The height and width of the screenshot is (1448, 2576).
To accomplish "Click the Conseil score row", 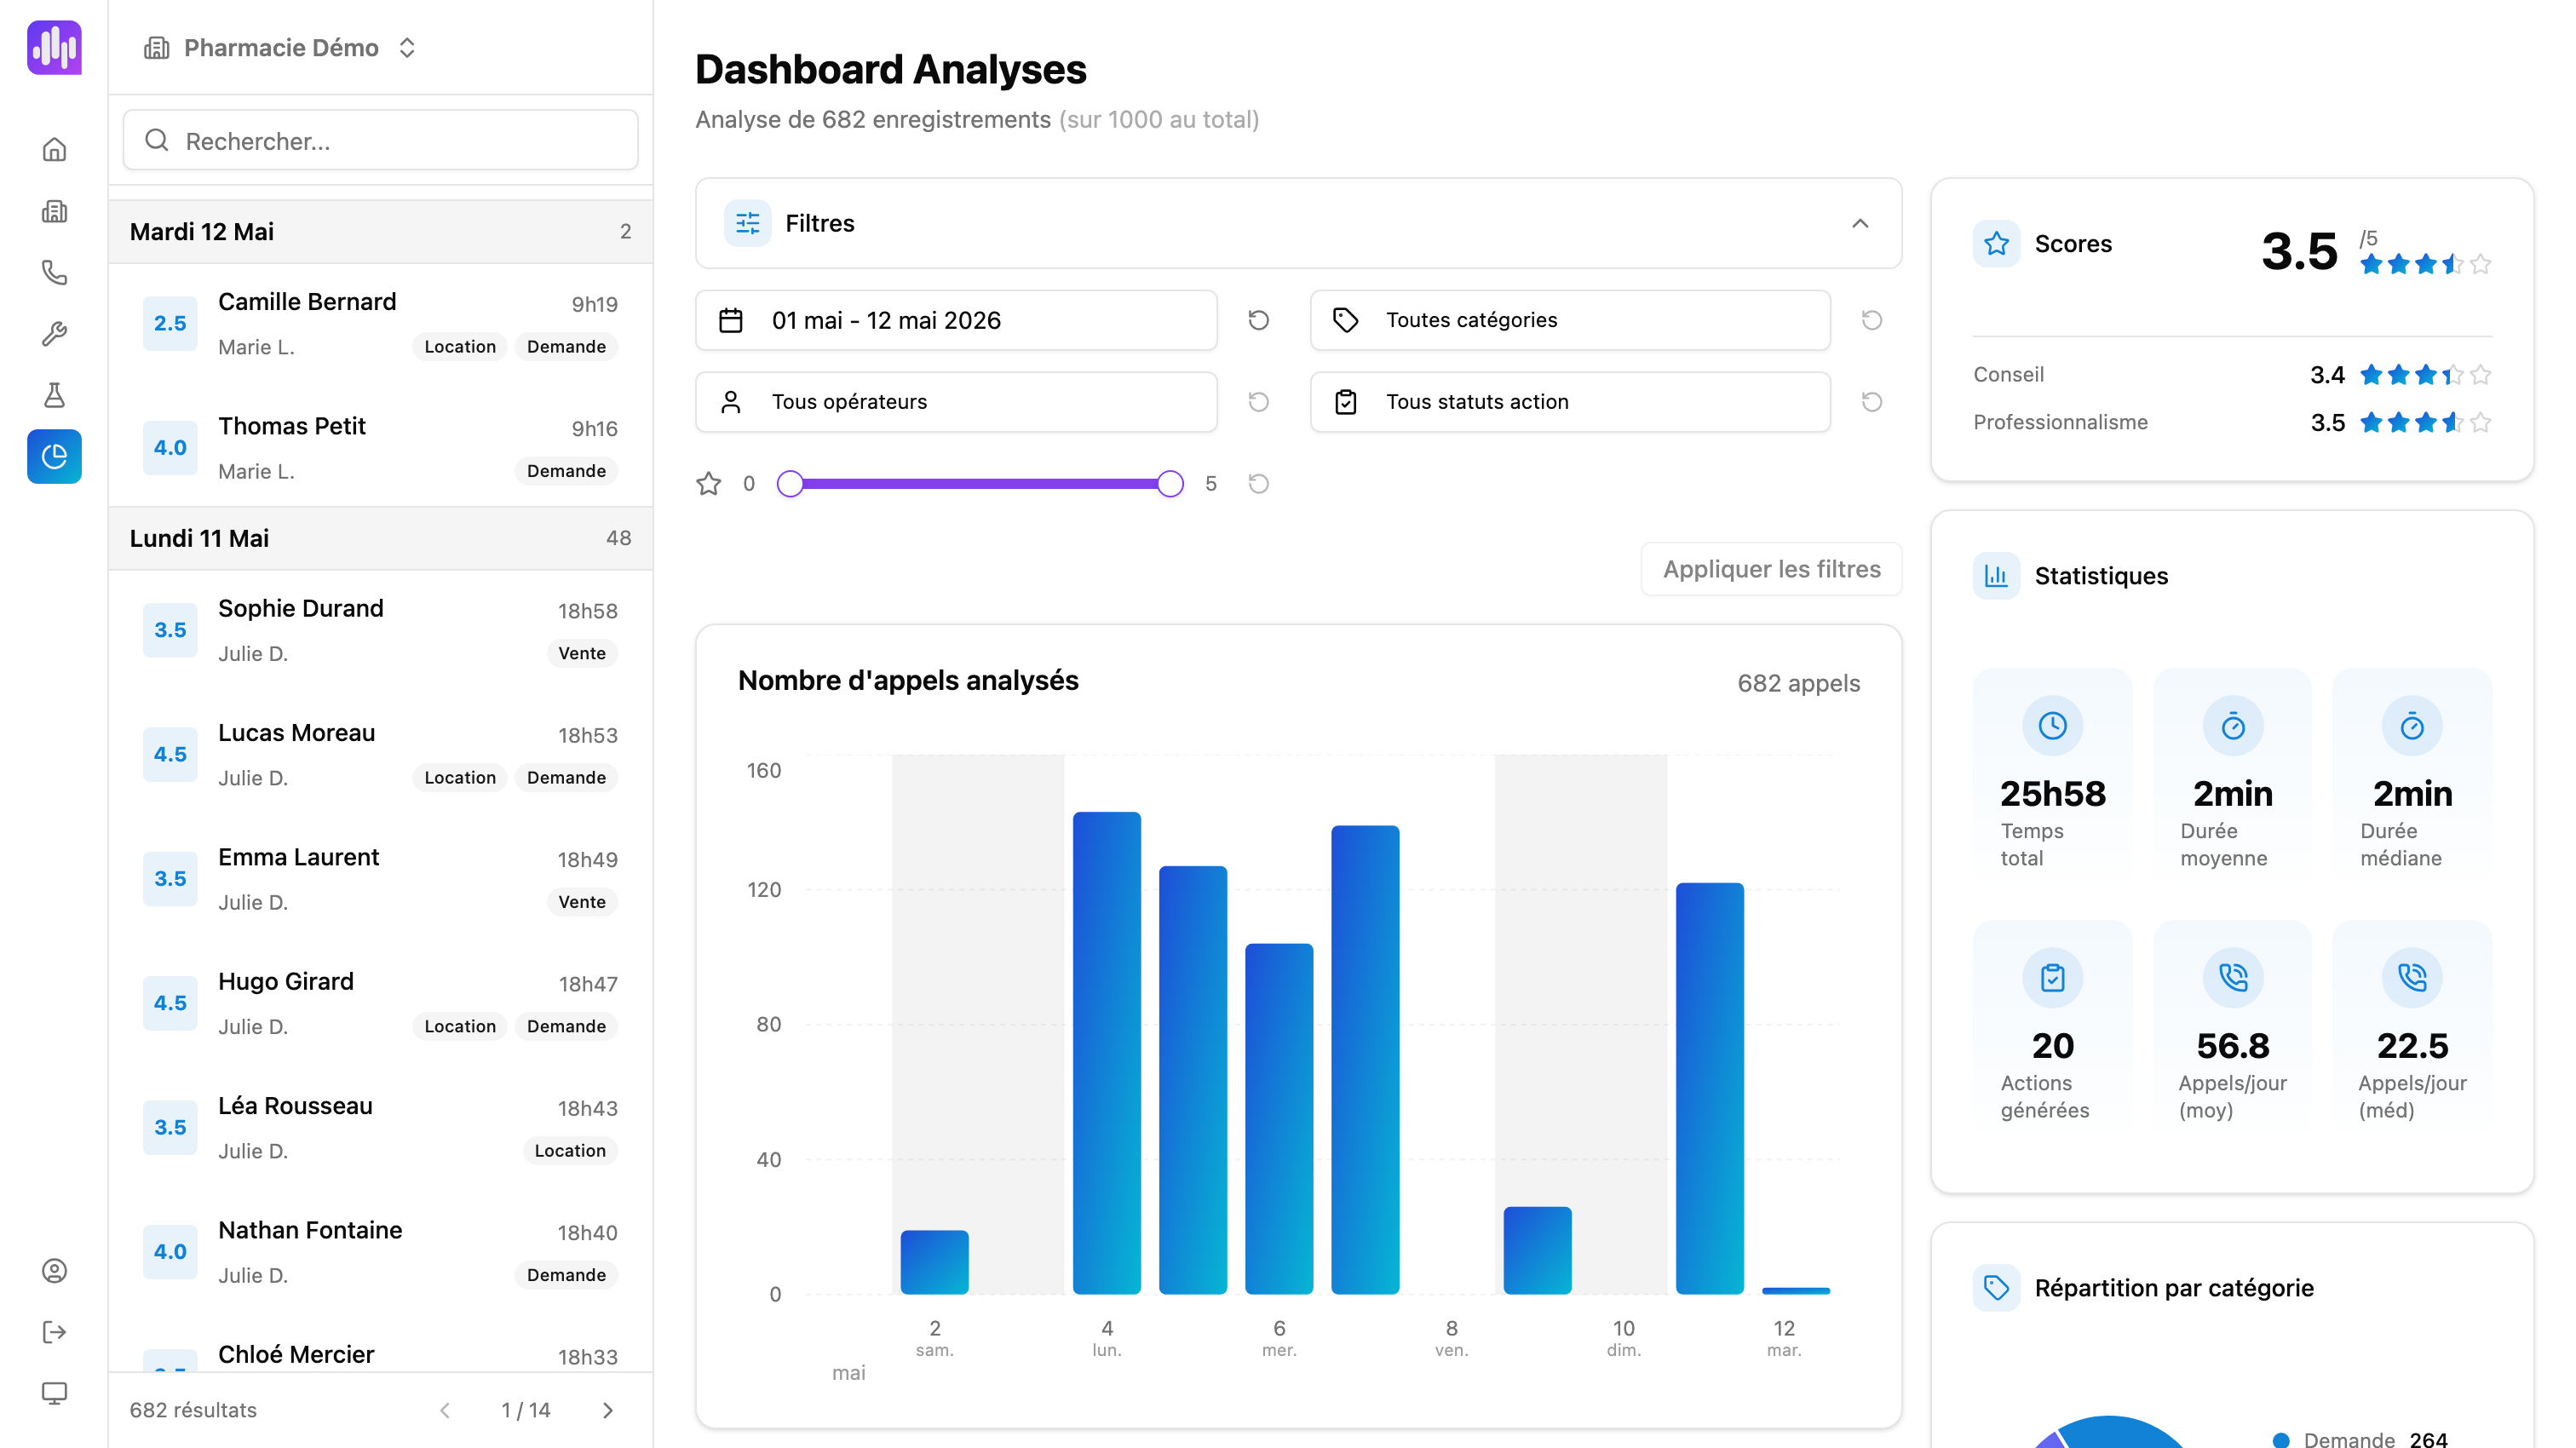I will (x=2232, y=375).
